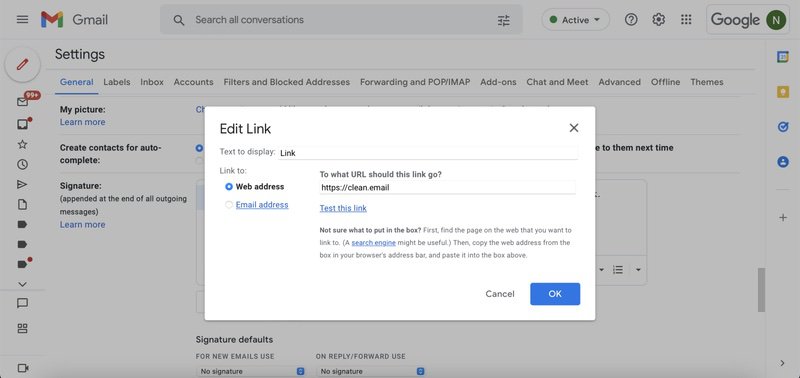Open search options filter icon
The height and width of the screenshot is (378, 800).
(504, 20)
